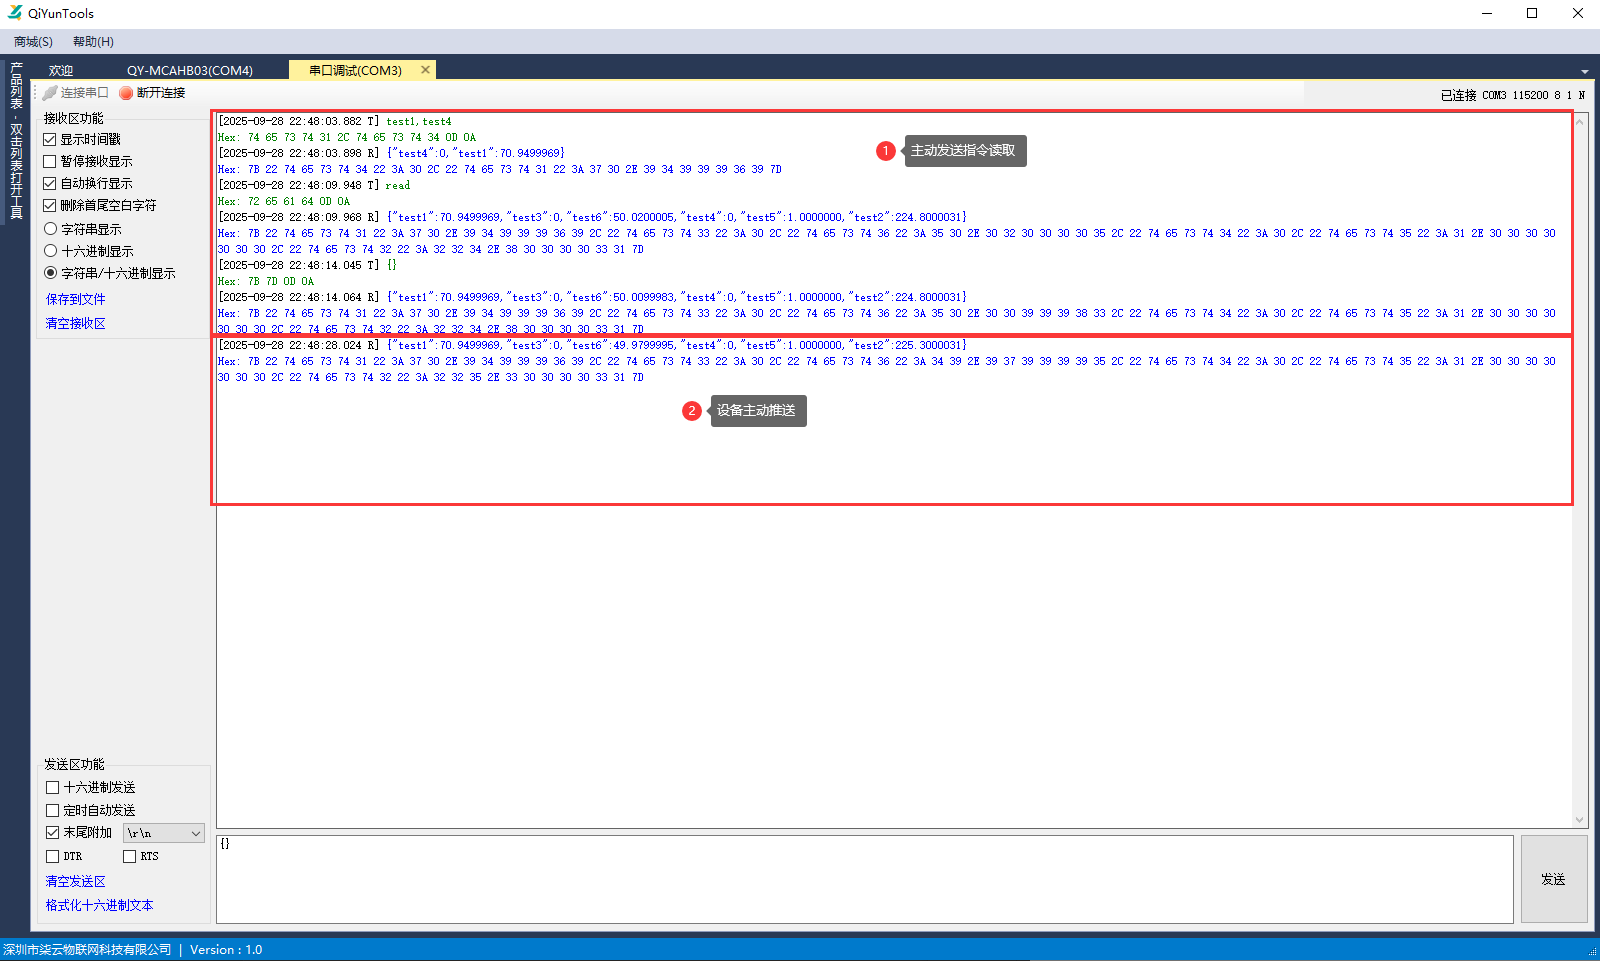Click the QiYunTools logo in title bar
The image size is (1600, 961).
(15, 13)
